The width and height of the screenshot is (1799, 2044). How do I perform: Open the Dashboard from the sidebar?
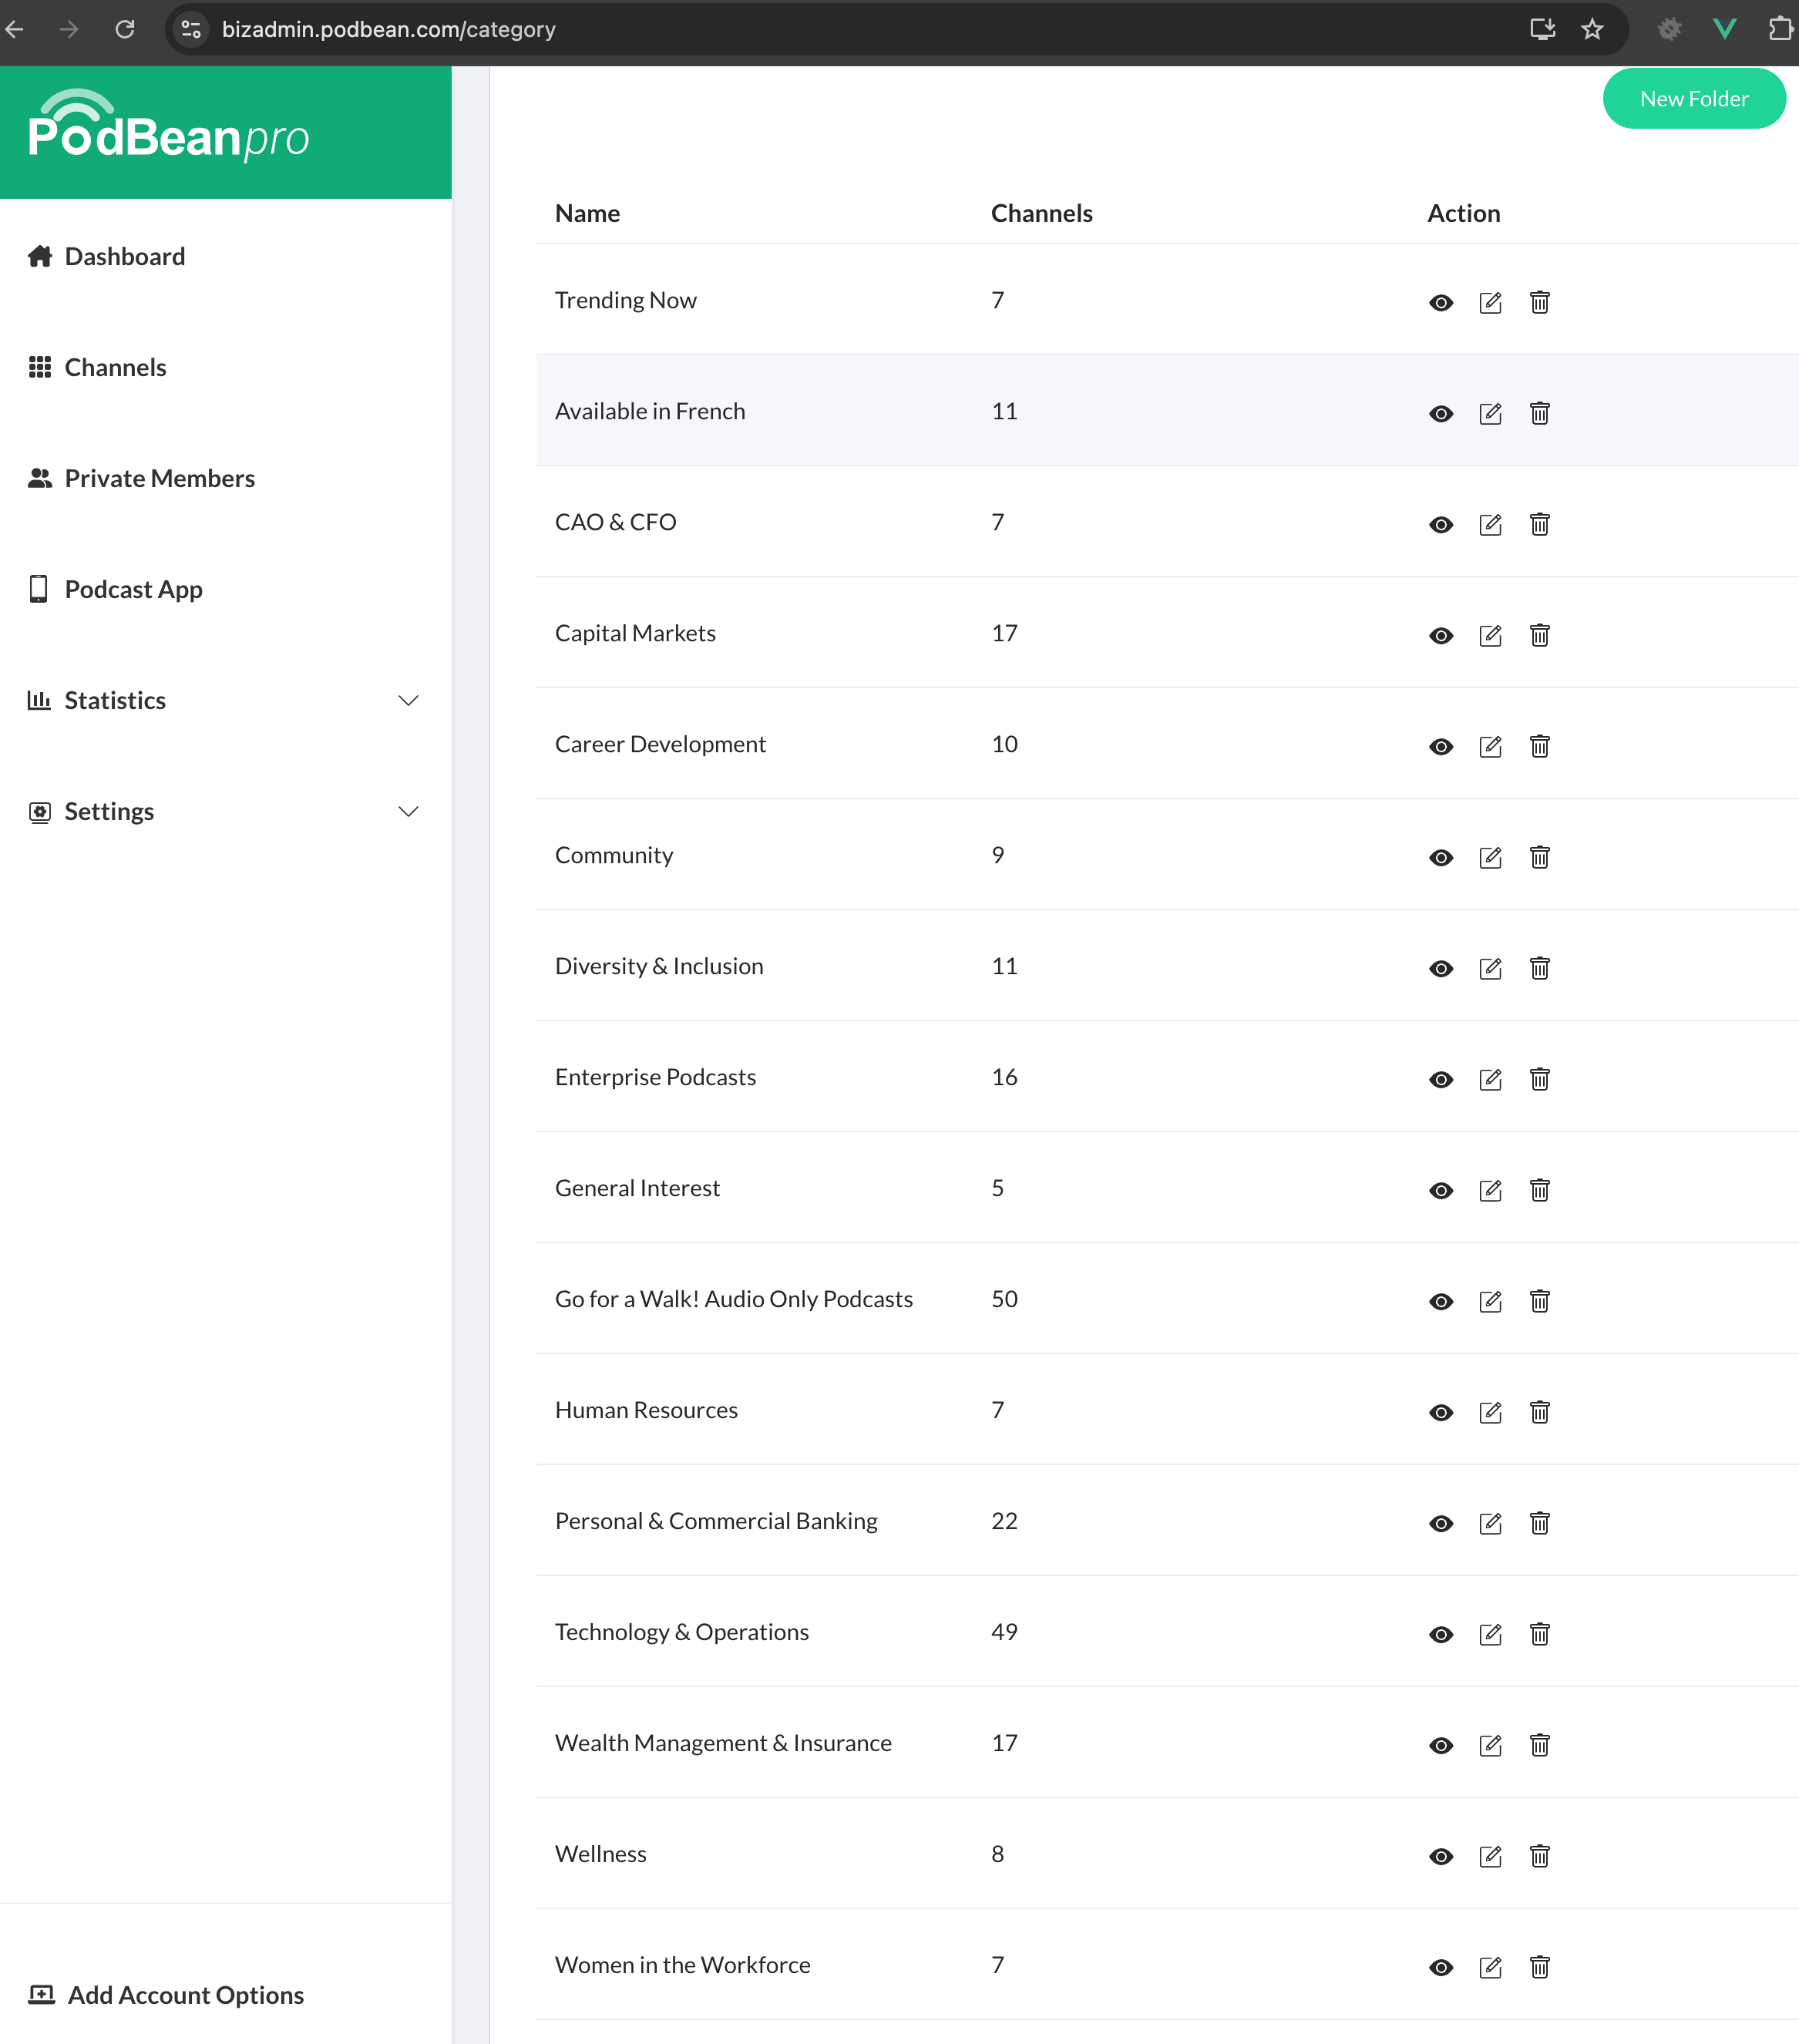point(124,256)
